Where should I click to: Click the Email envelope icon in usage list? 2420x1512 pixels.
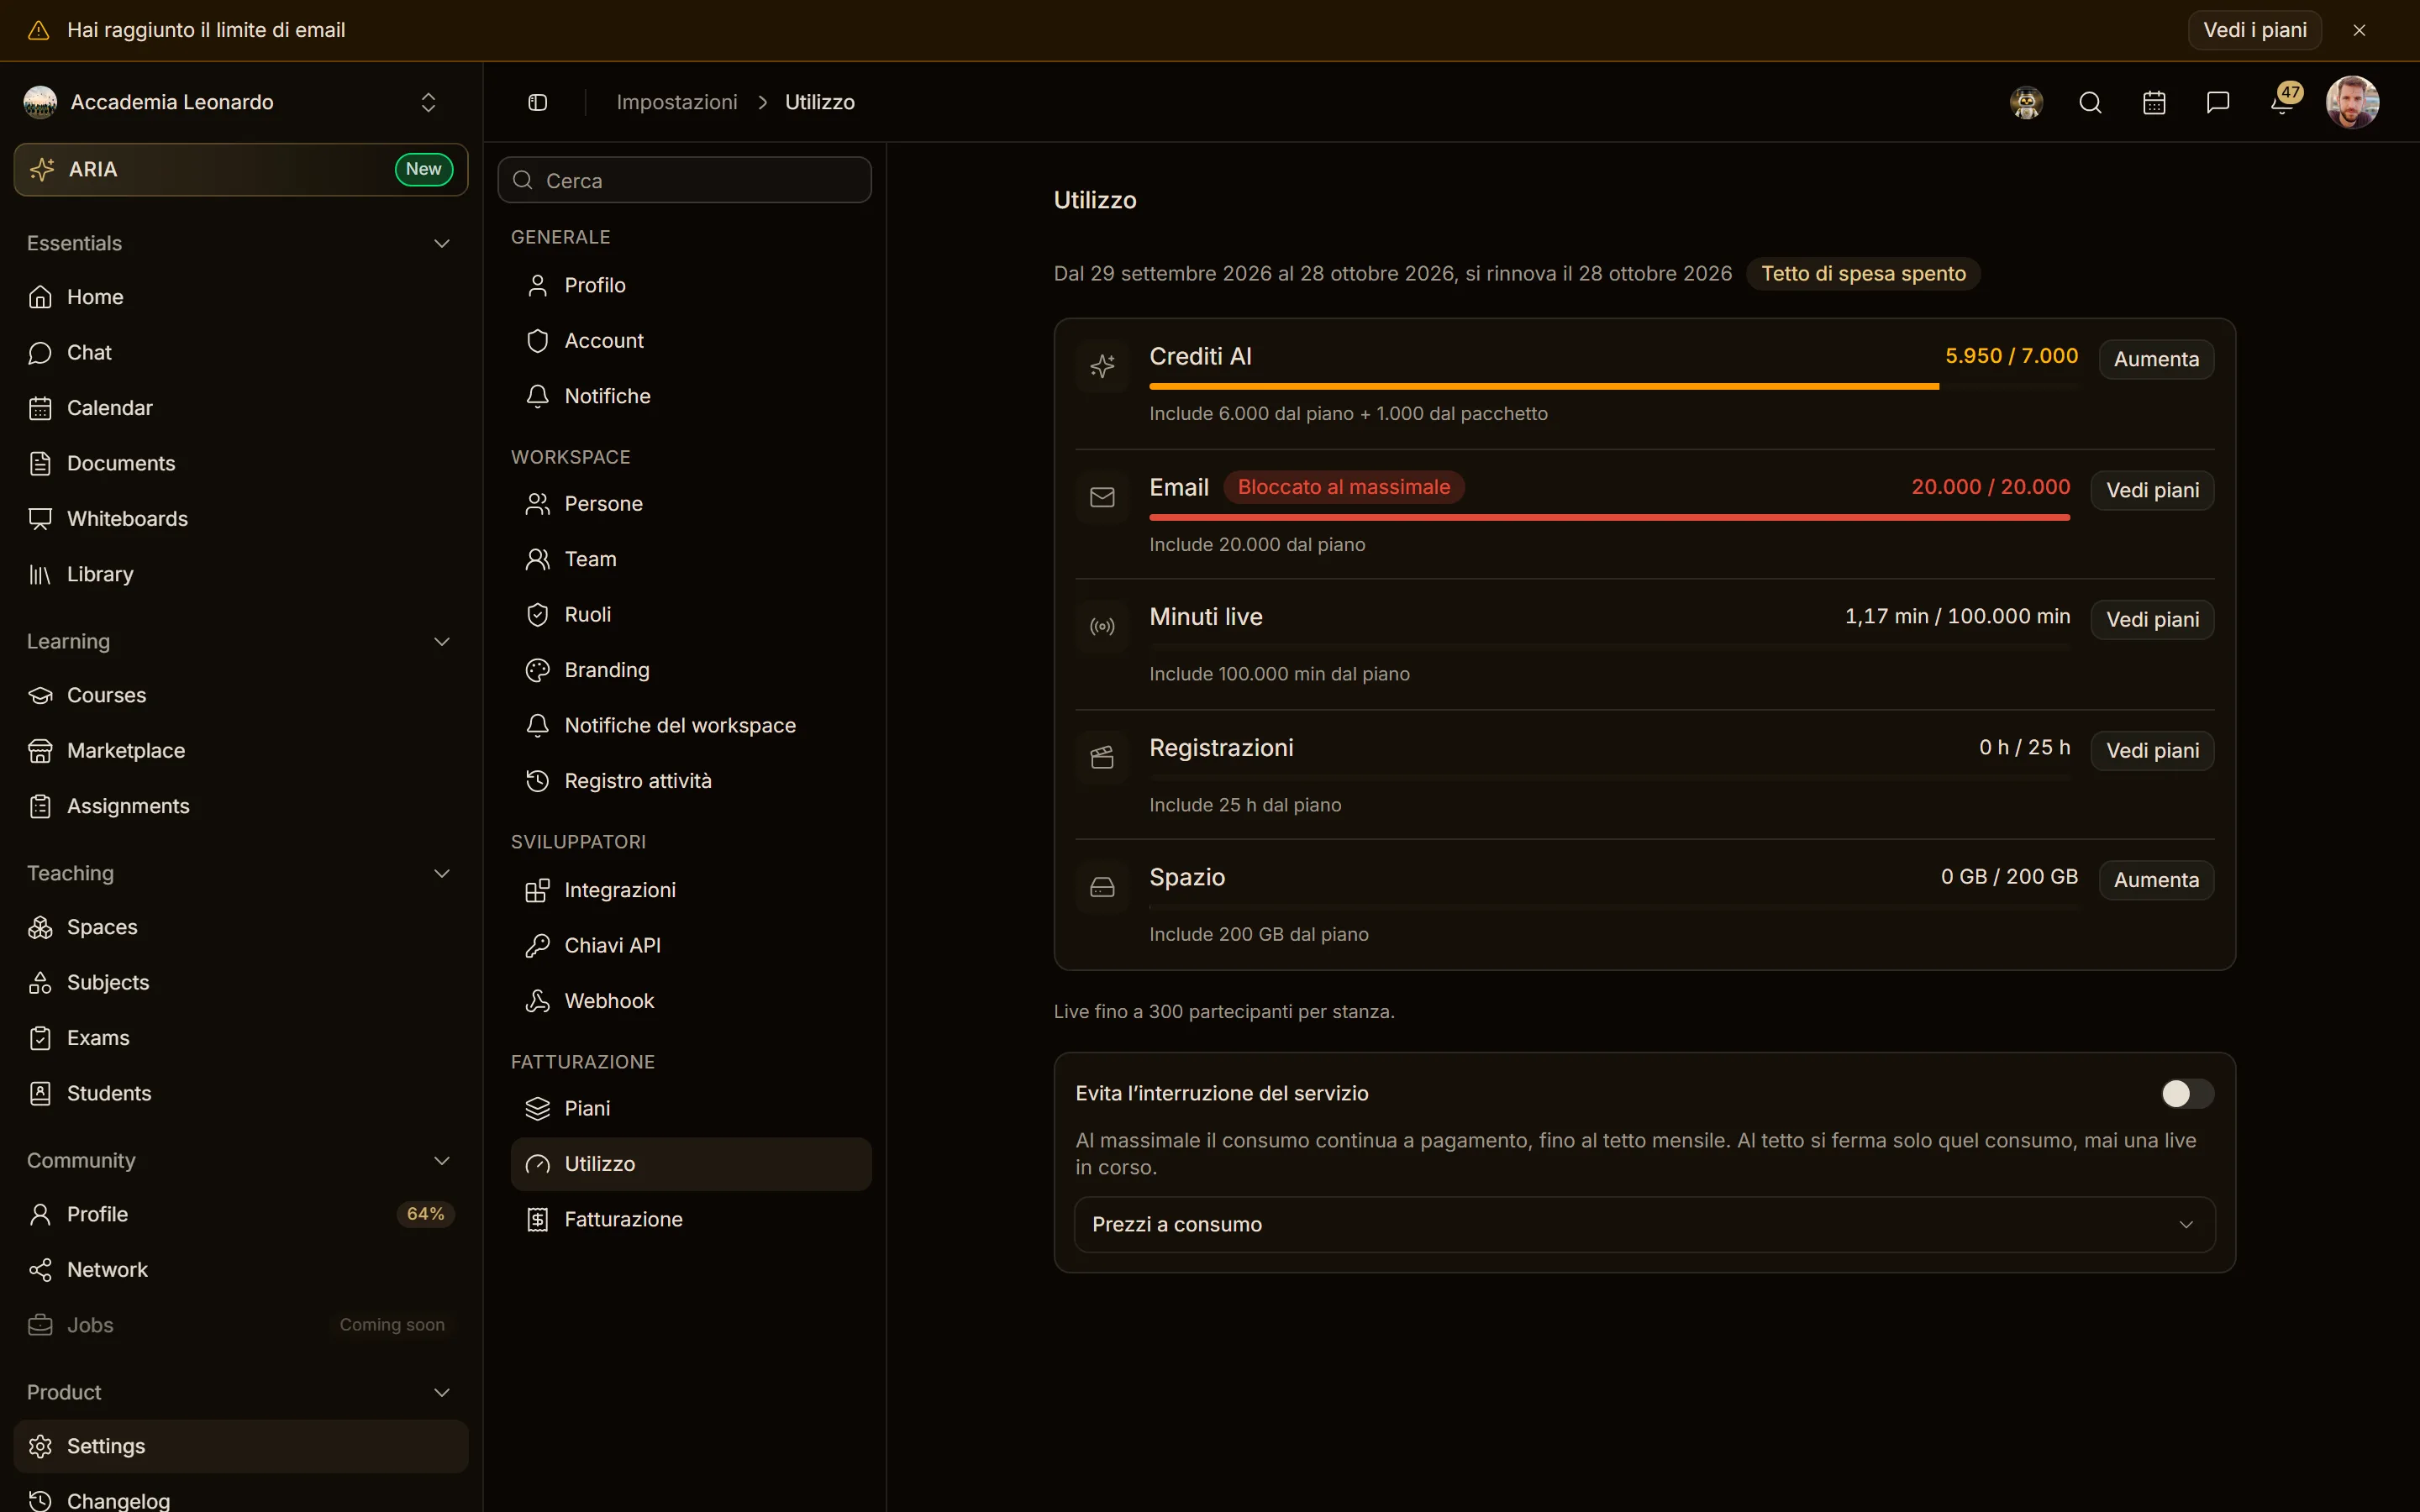pyautogui.click(x=1102, y=497)
